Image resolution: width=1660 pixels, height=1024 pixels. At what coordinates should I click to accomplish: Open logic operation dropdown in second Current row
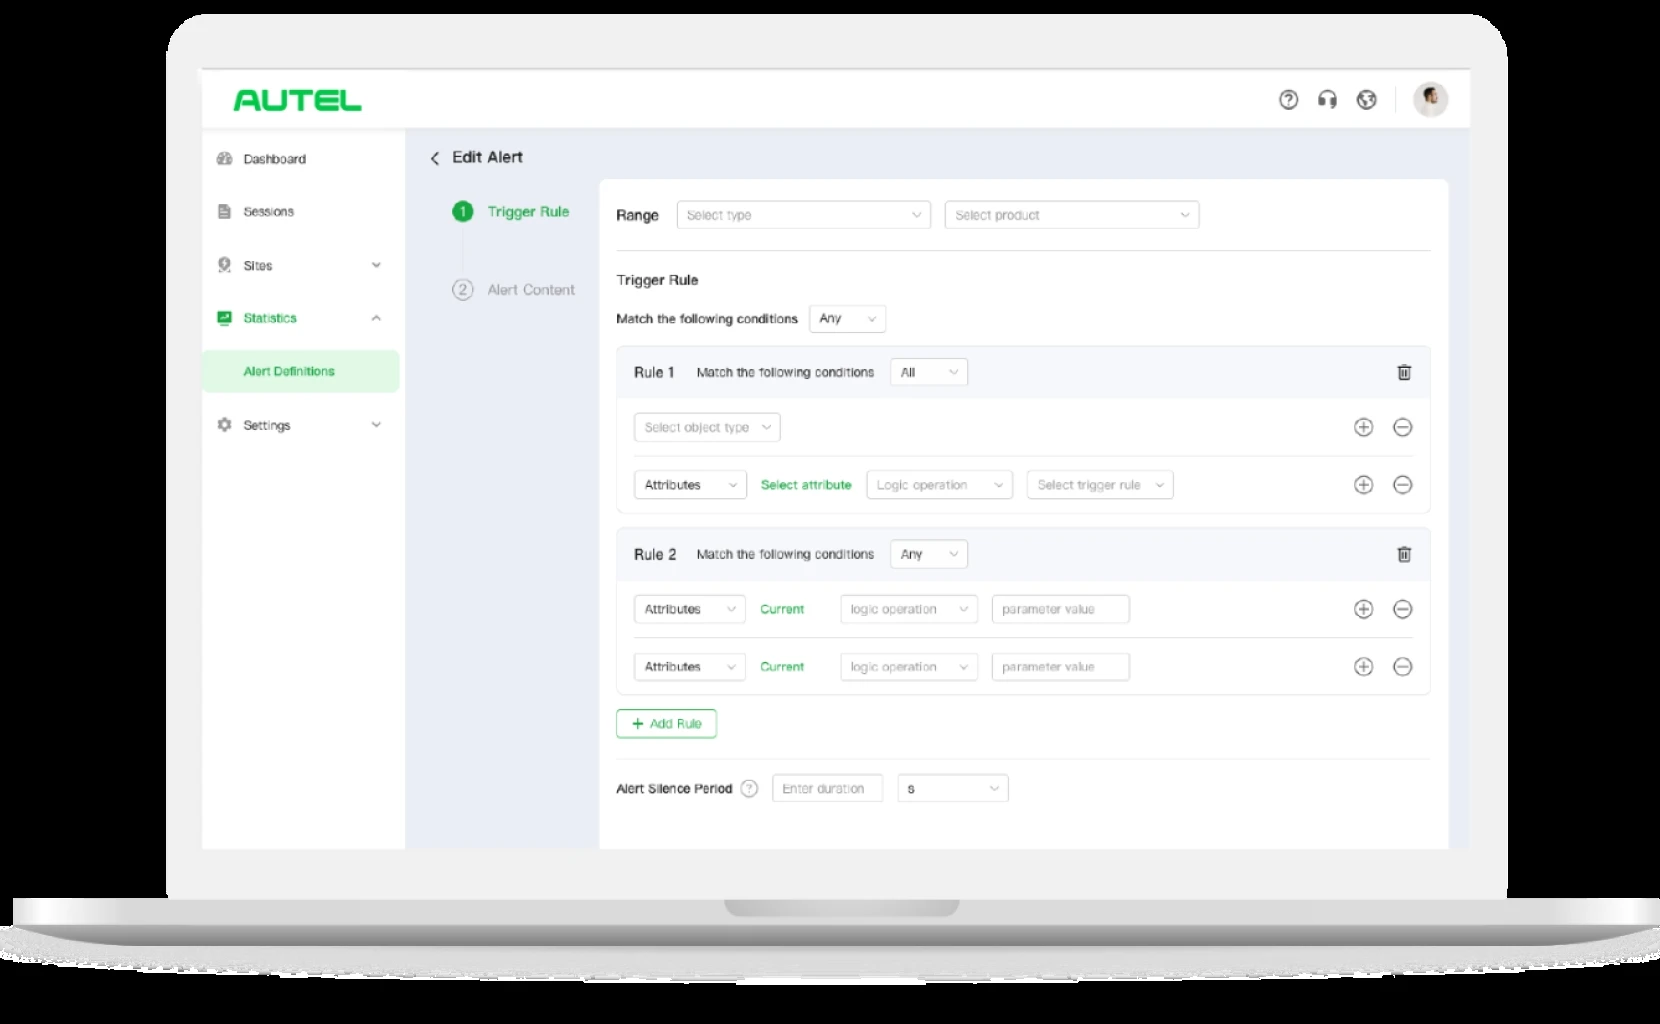(909, 667)
